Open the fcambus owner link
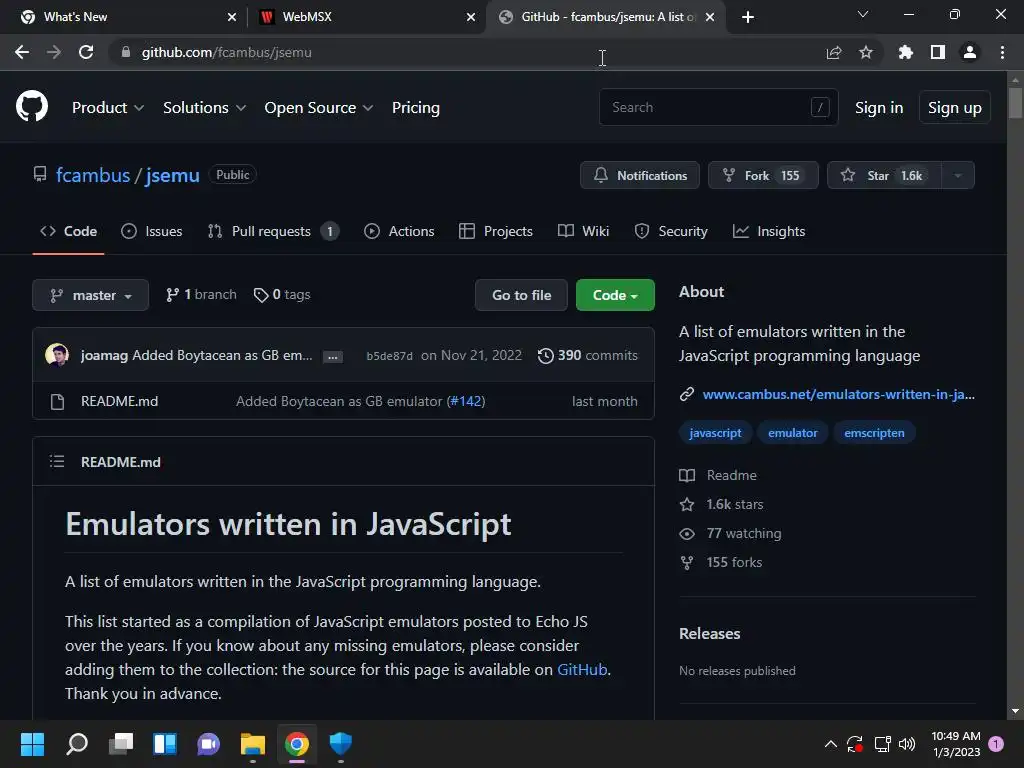 [x=93, y=175]
